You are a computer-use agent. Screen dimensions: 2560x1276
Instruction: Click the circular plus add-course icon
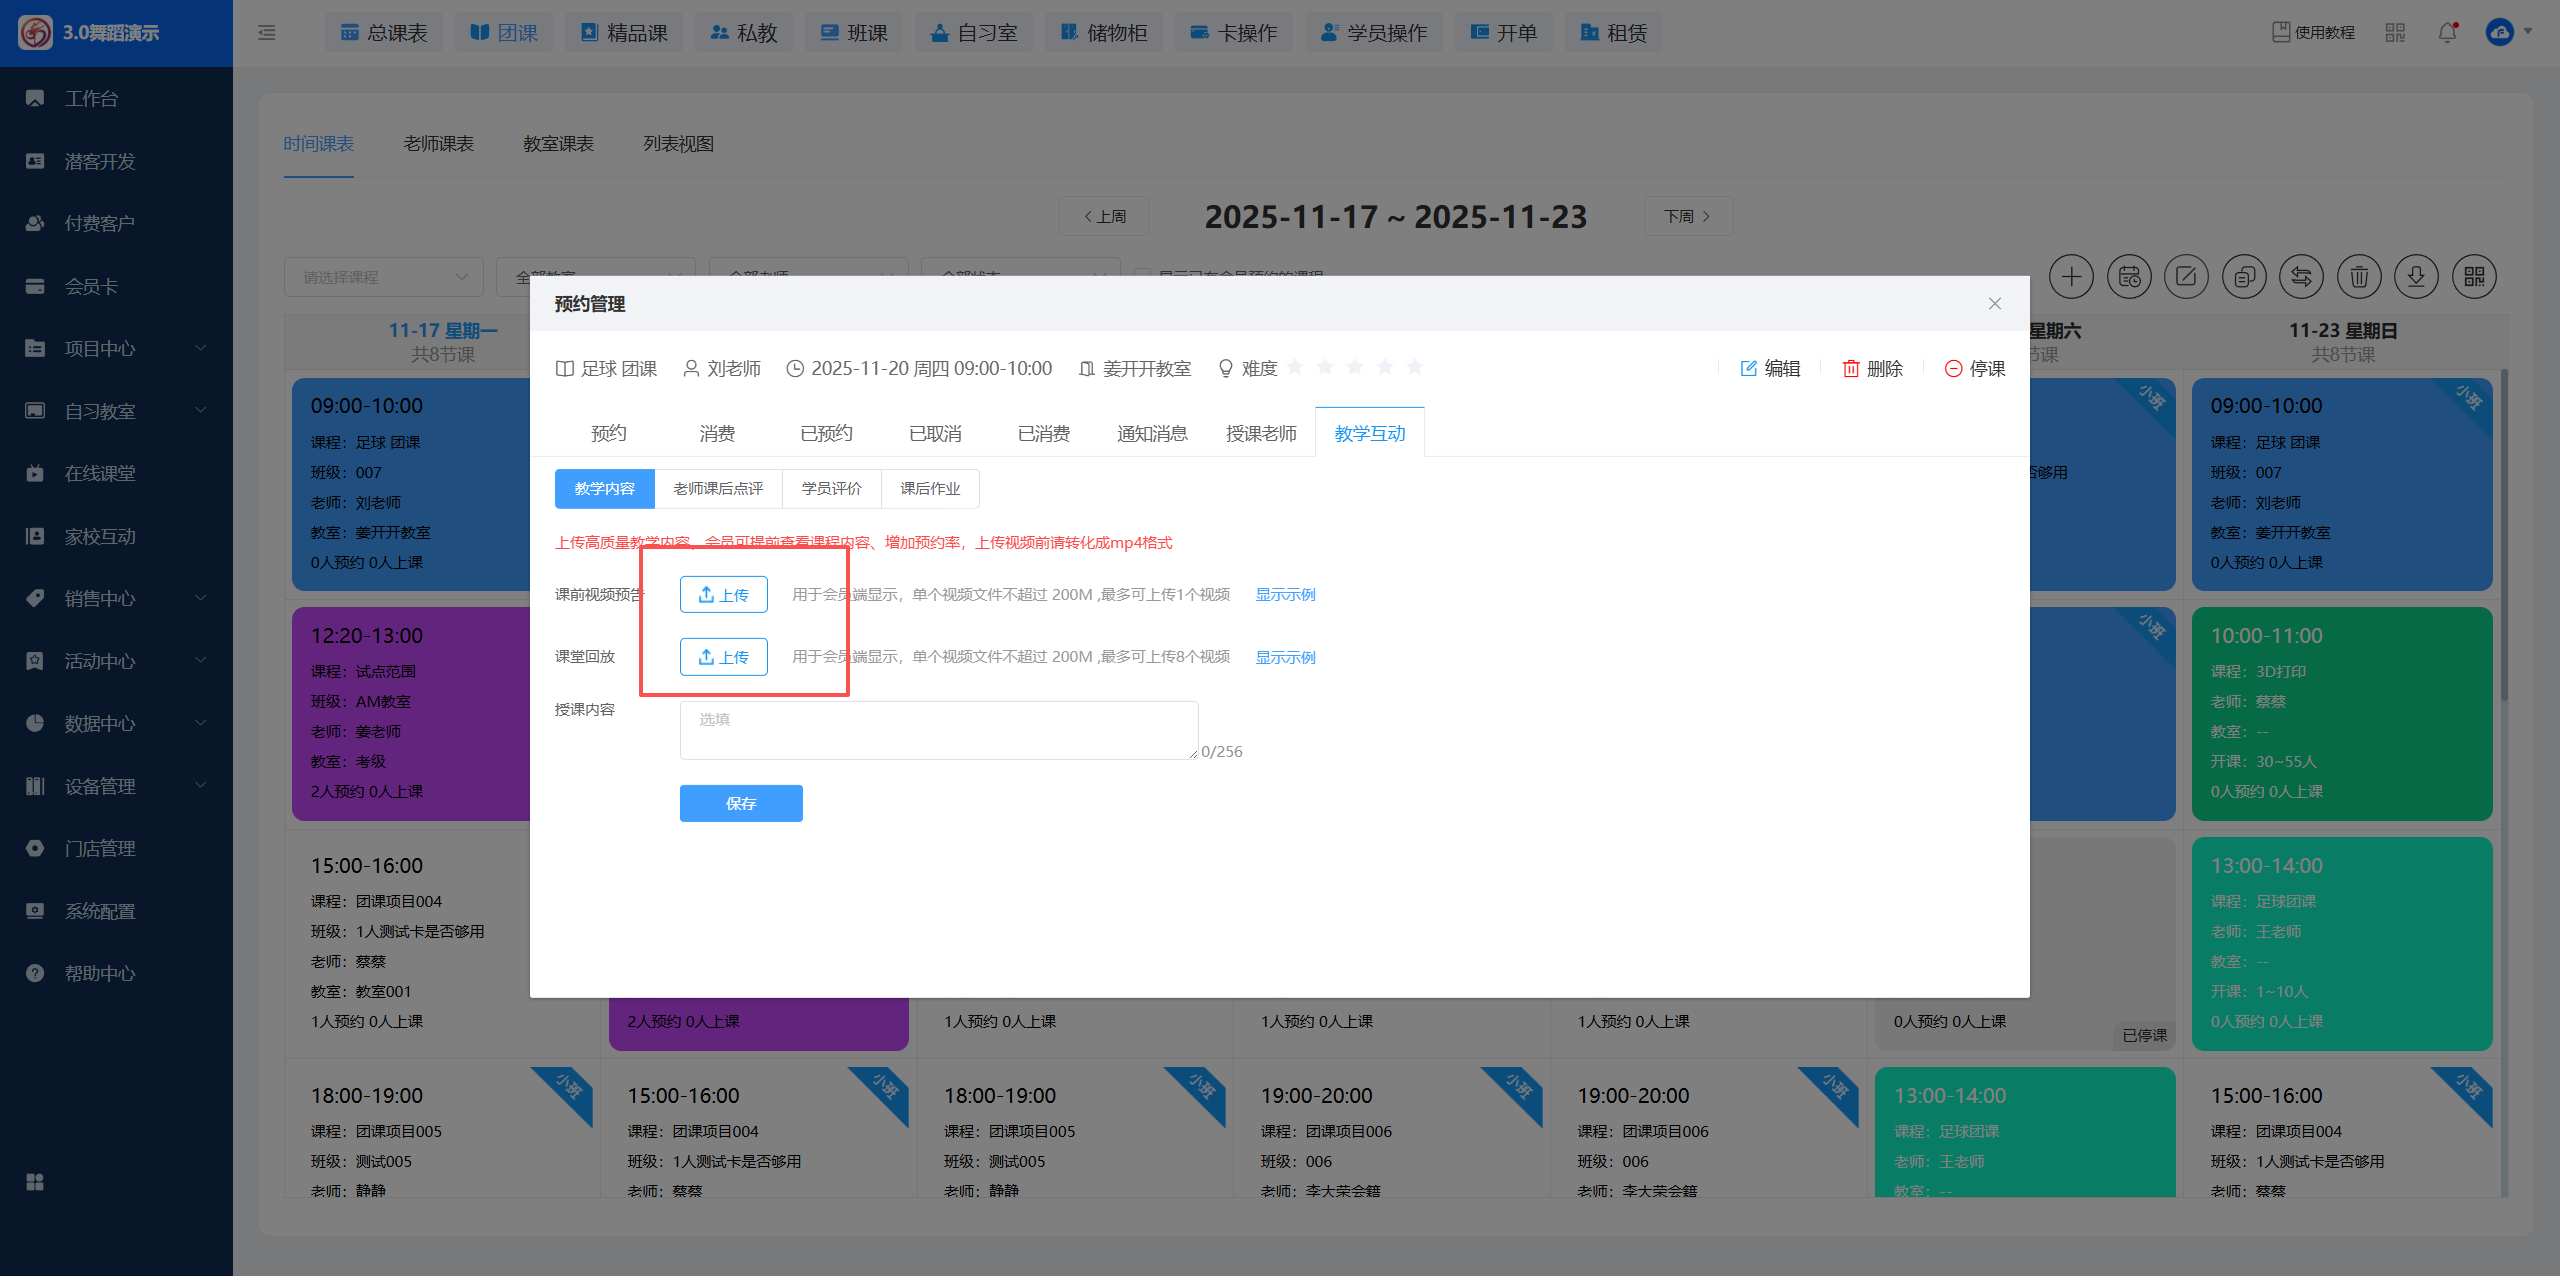[x=2071, y=277]
